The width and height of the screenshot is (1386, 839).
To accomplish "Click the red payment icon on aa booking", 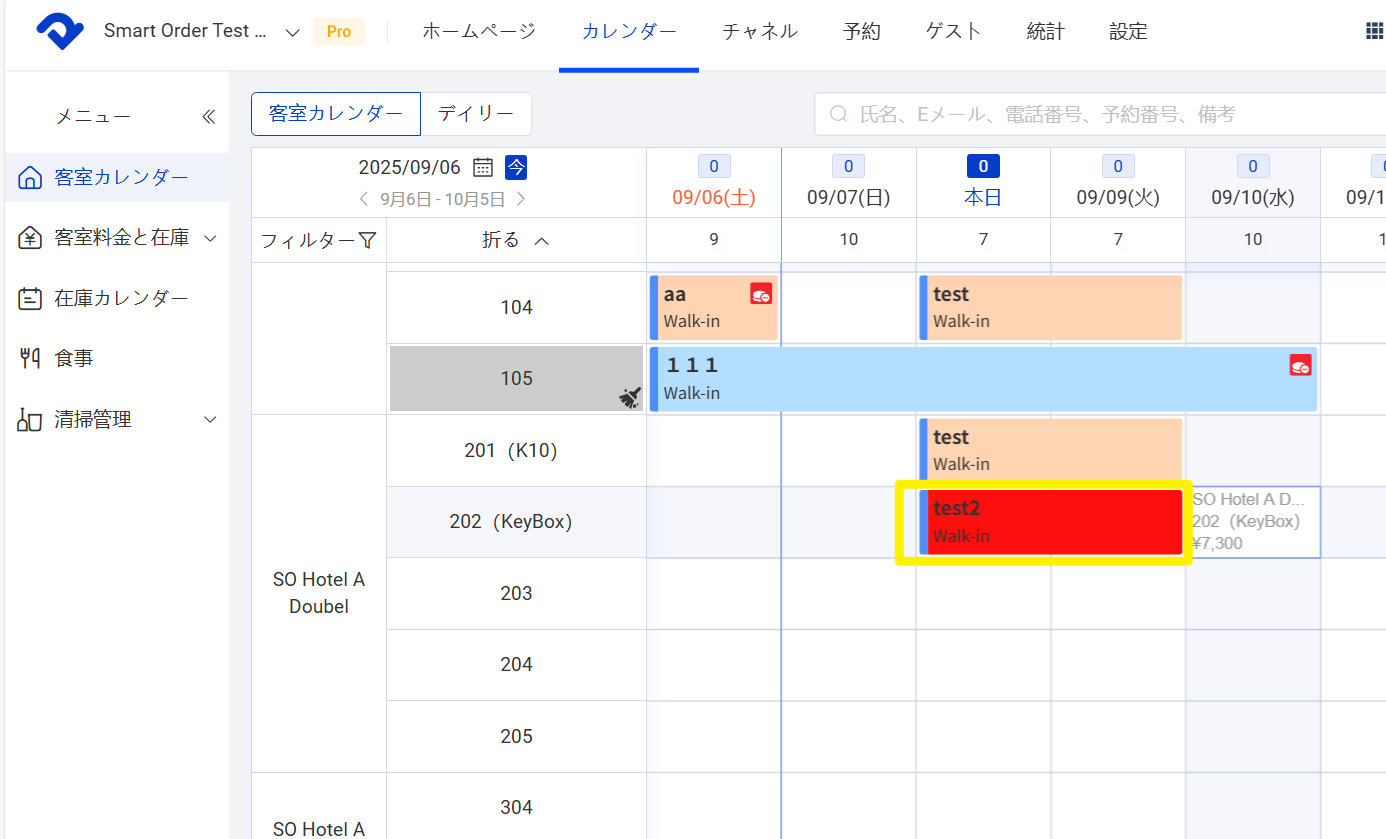I will [x=761, y=294].
